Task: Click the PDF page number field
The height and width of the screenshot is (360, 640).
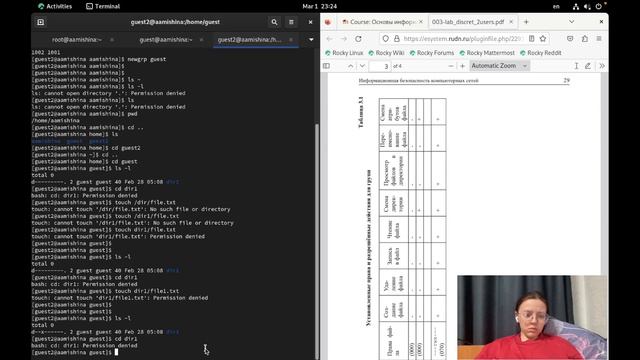Action: tap(380, 66)
